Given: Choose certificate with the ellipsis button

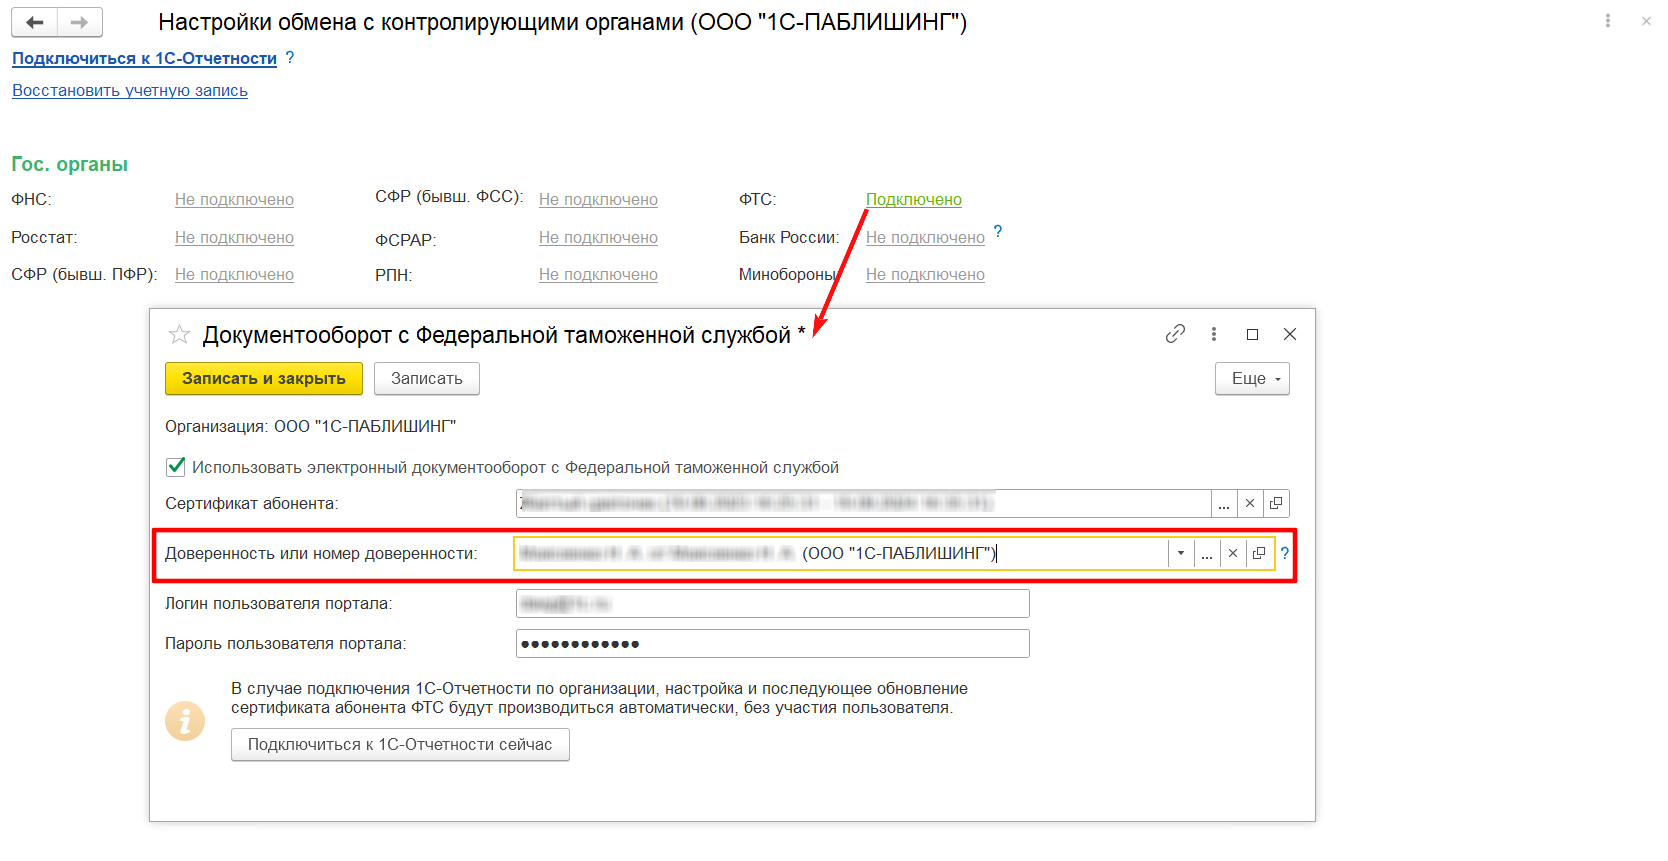Looking at the screenshot, I should [1224, 503].
